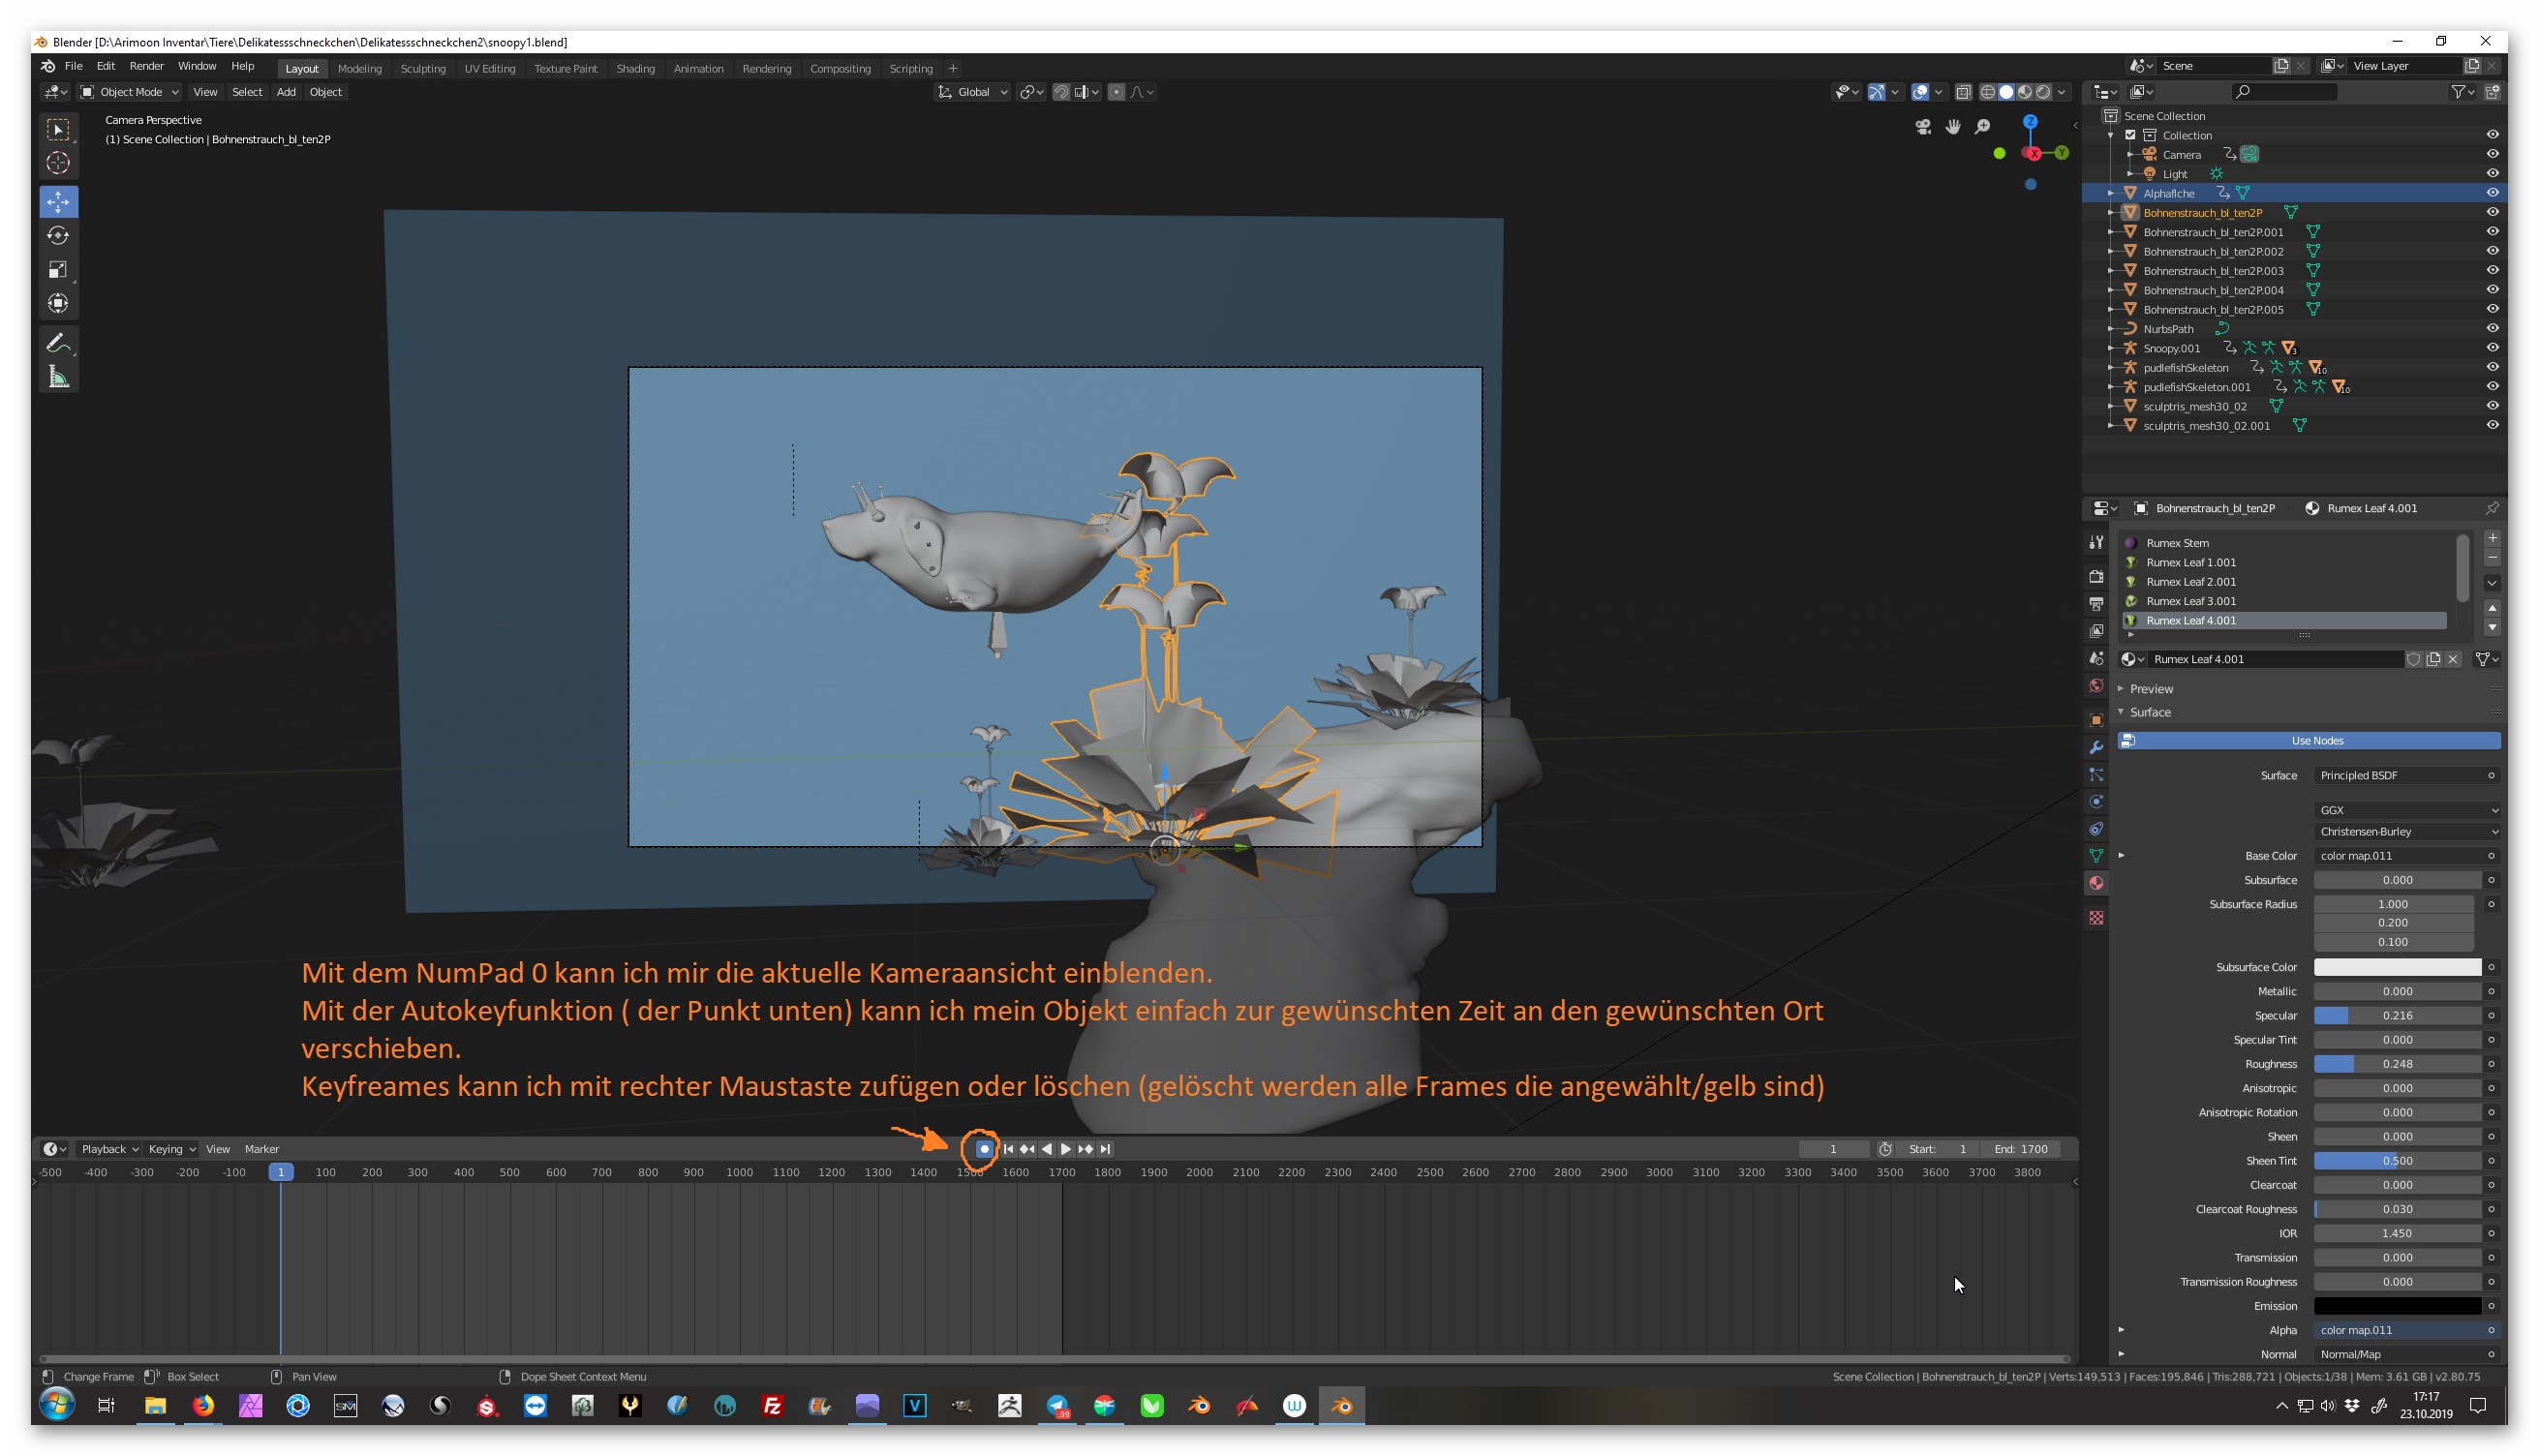
Task: Select the Move tool in toolbar
Action: 58,201
